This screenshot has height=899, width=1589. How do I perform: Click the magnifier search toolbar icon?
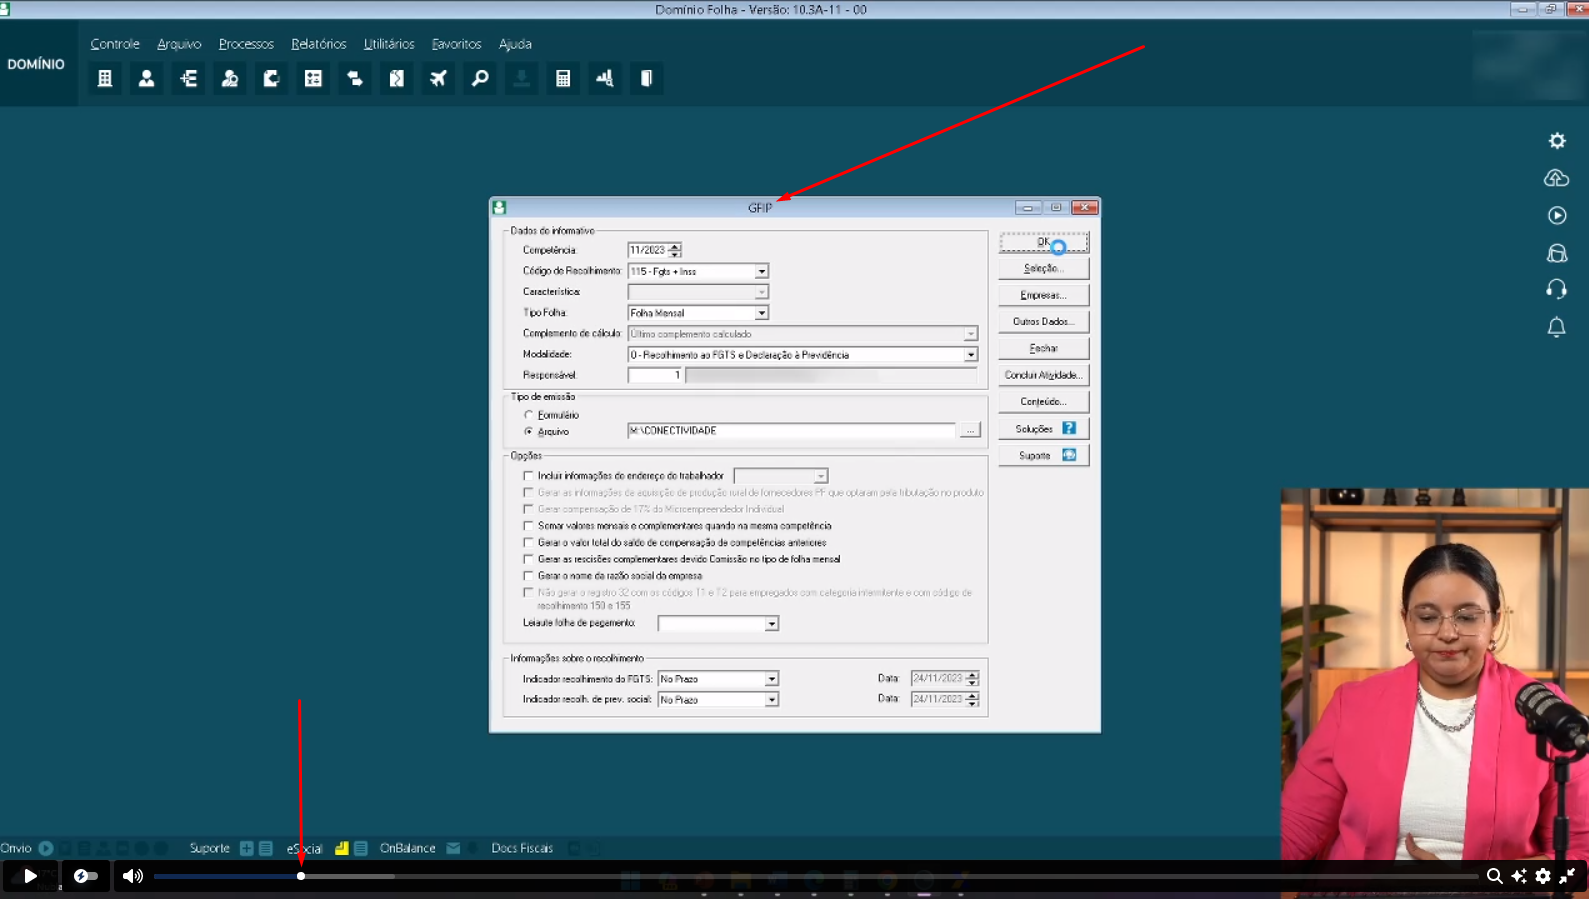tap(480, 78)
